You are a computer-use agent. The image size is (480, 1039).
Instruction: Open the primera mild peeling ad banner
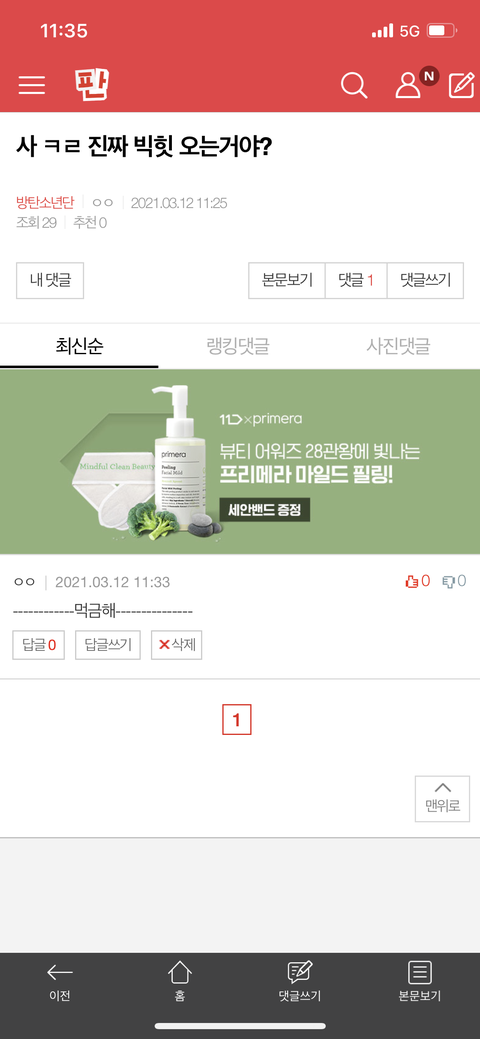pos(240,462)
